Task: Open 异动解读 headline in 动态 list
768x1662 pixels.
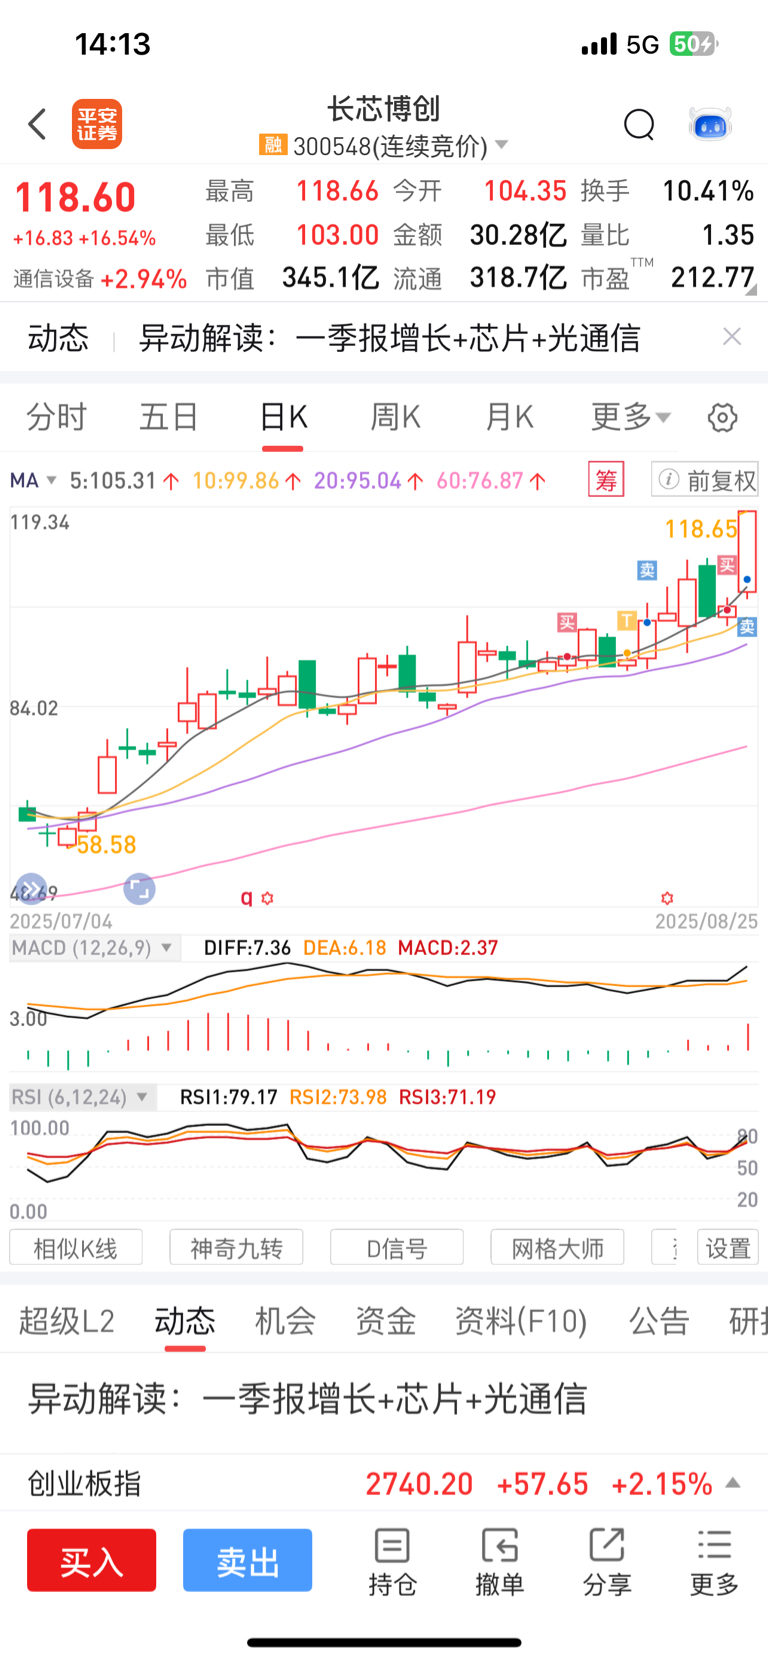Action: 307,1398
